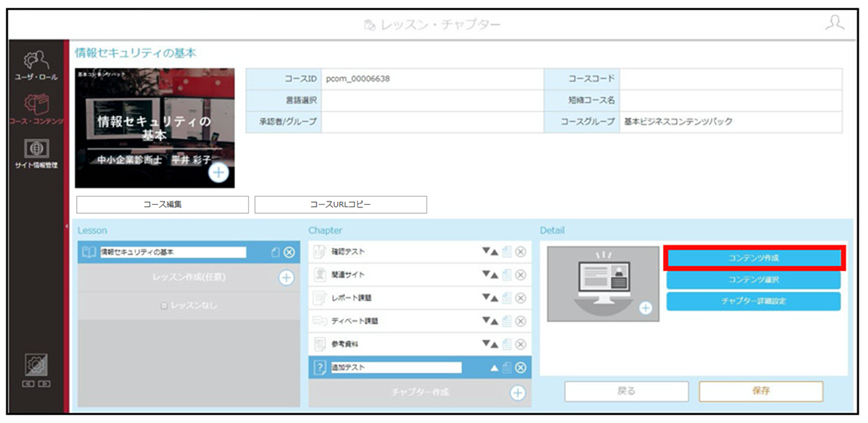
Task: Delete the 関連サイト chapter
Action: 520,275
